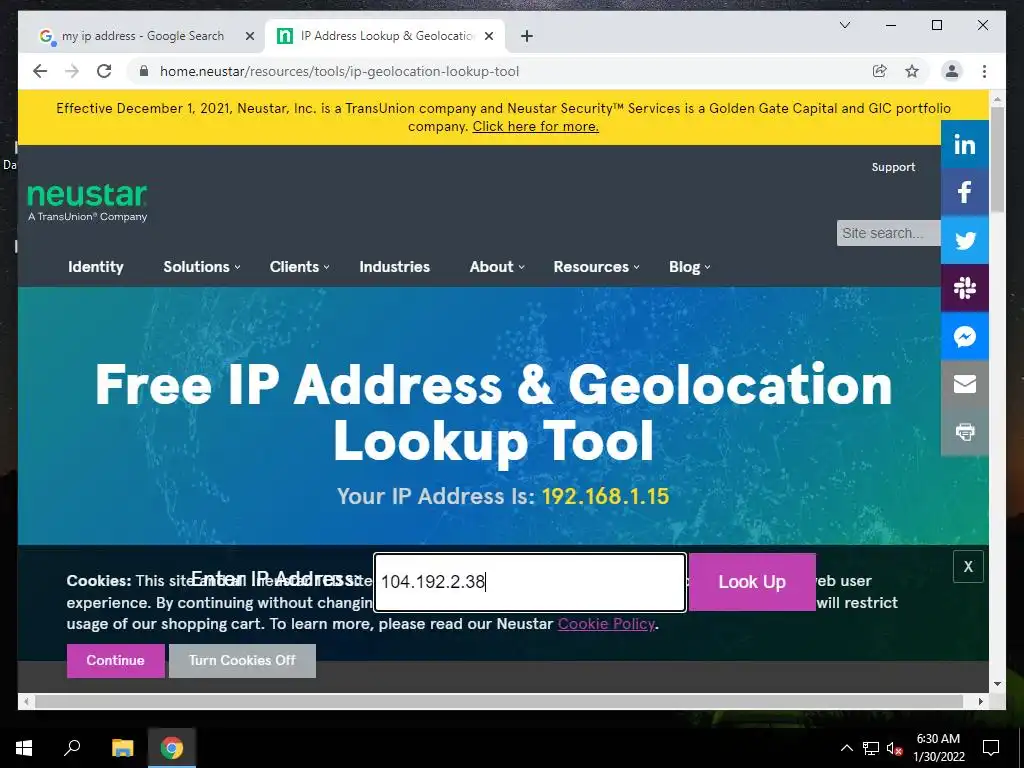Screen dimensions: 1024x768
Task: Expand Resources dropdown menu
Action: click(596, 267)
